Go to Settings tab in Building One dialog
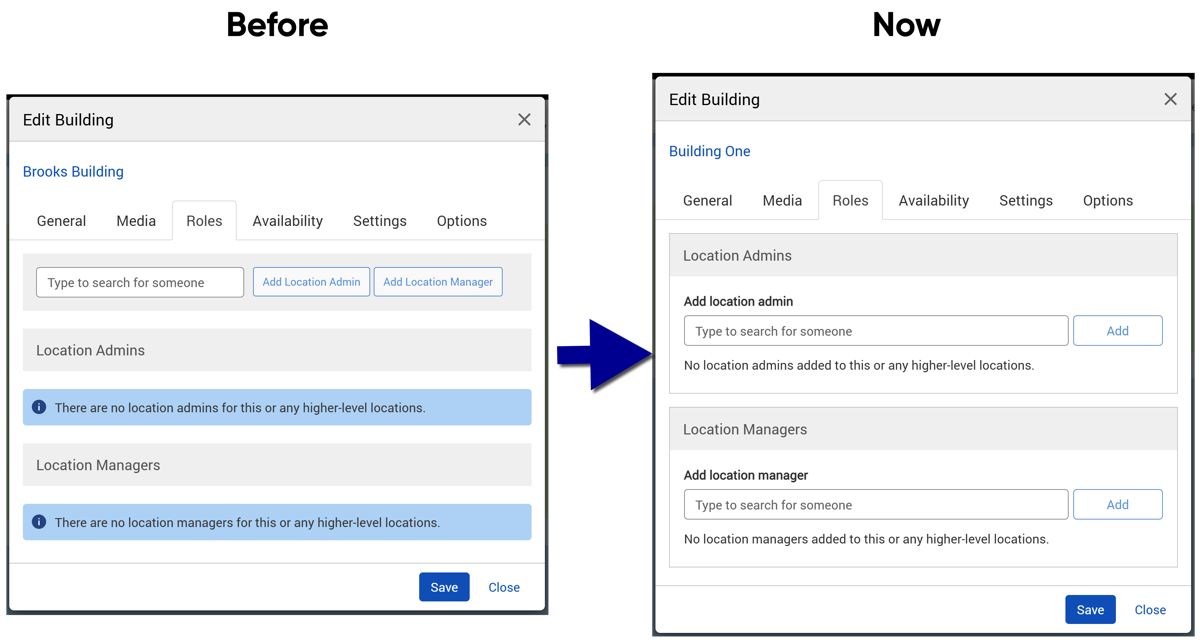This screenshot has height=640, width=1200. [1025, 200]
